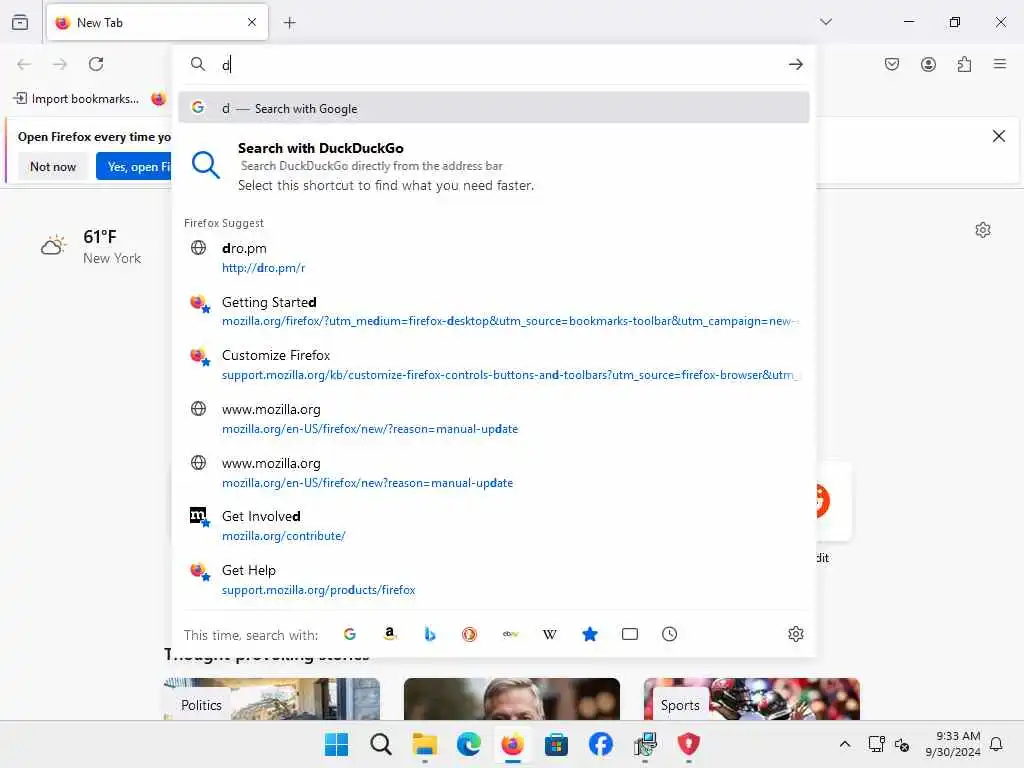Open the notifications bell in taskbar
1024x768 pixels.
pyautogui.click(x=996, y=744)
